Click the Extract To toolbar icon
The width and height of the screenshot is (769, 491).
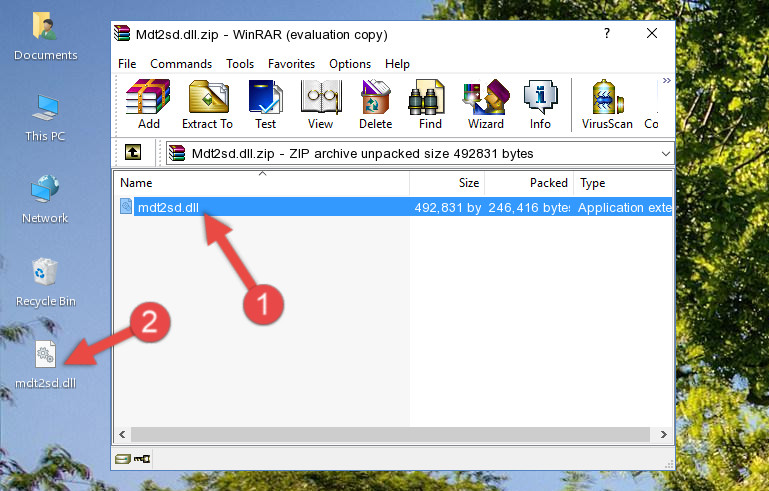pos(207,104)
